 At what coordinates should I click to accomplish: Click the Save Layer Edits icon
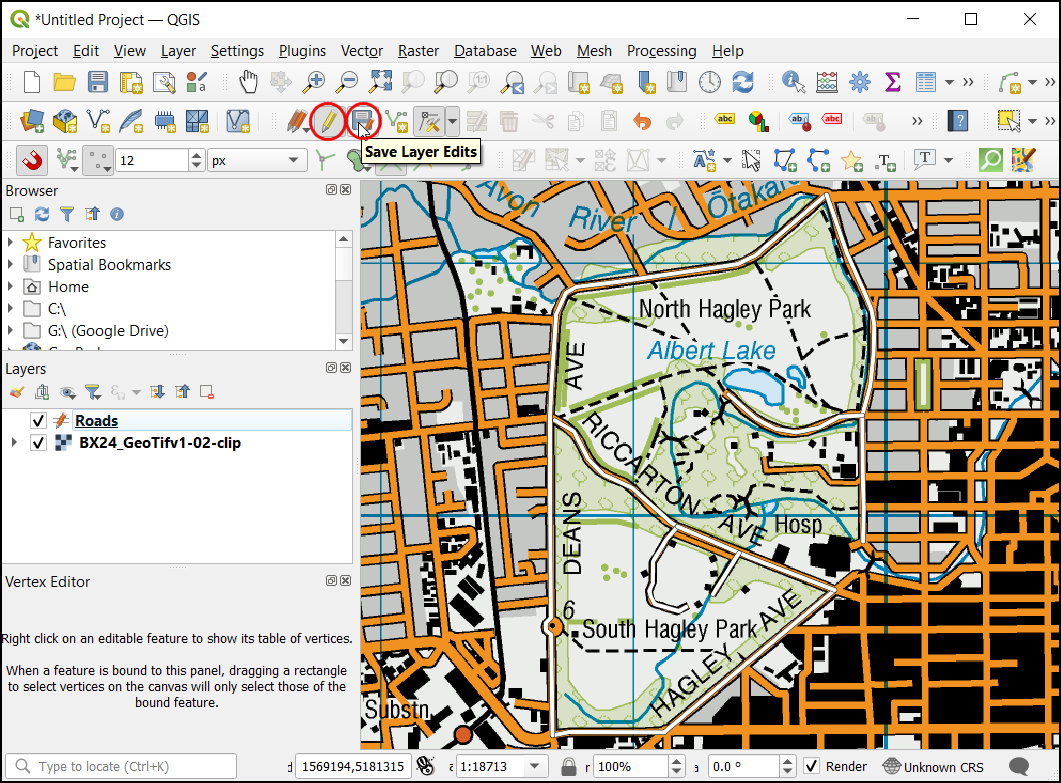pos(362,121)
